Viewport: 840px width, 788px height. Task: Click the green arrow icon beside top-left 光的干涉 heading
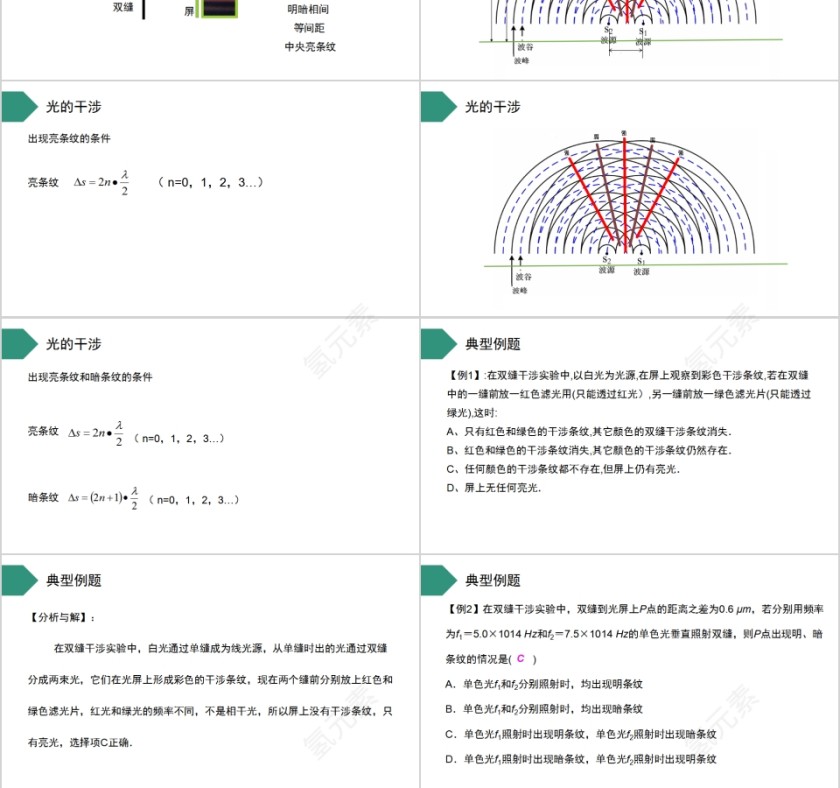coord(22,107)
